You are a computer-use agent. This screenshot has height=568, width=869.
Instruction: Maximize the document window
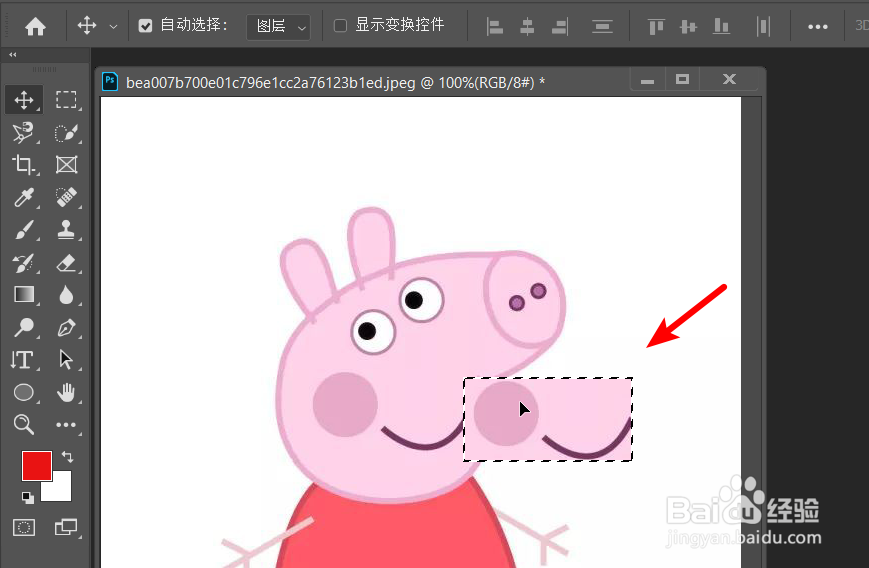pyautogui.click(x=682, y=80)
